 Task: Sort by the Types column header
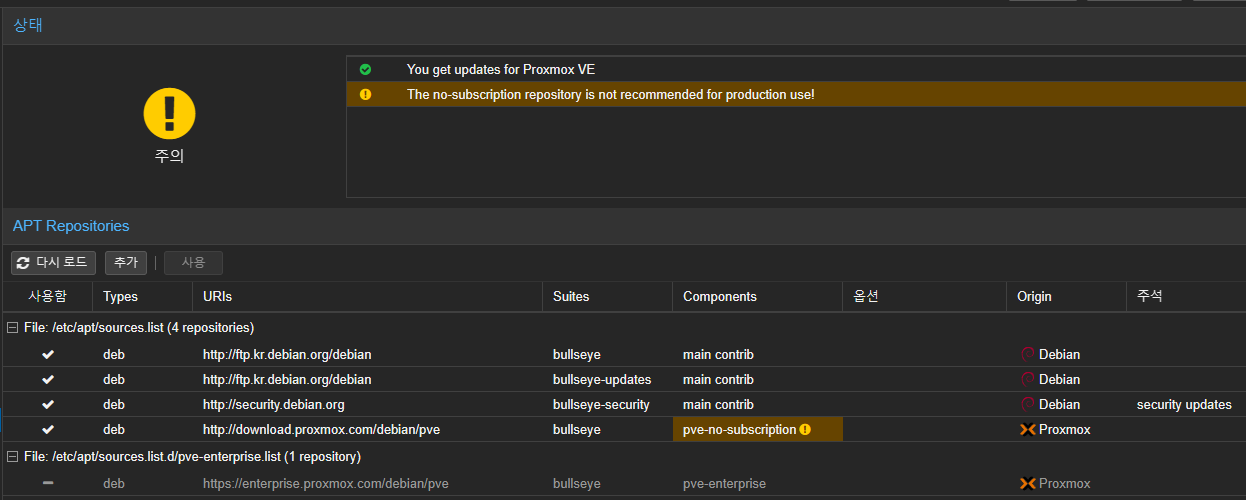[142, 297]
